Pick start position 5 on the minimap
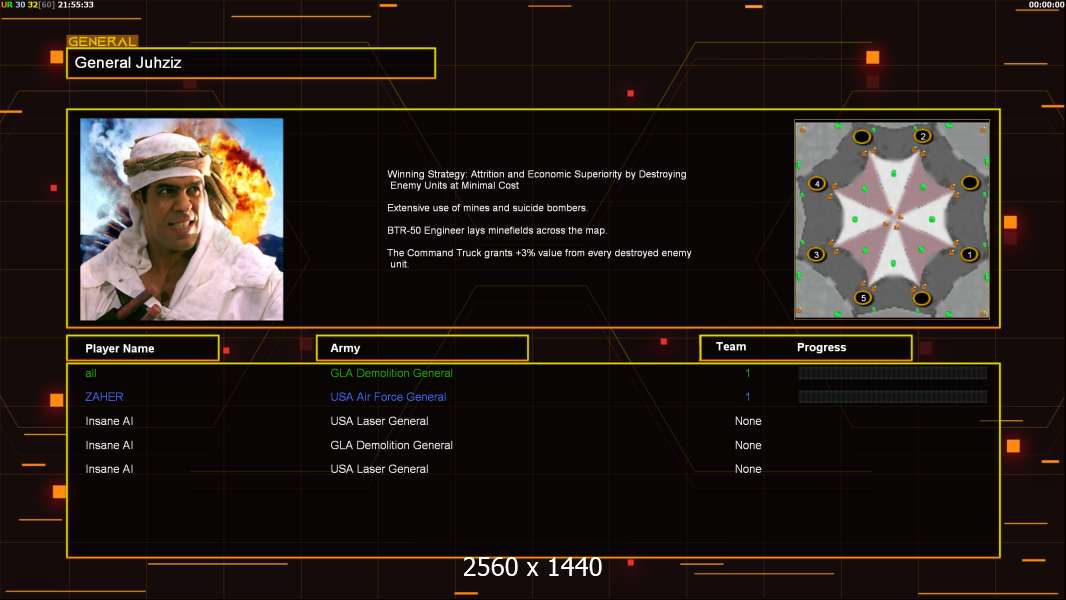Screen dimensions: 1066x600 coord(864,298)
